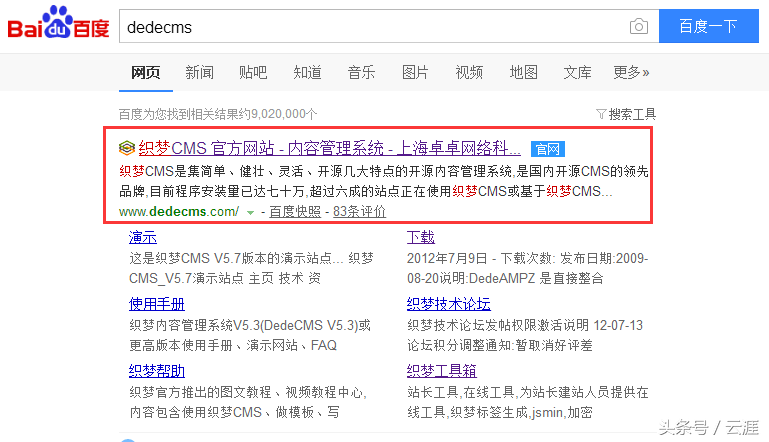Click the 官网 badge

[x=548, y=149]
